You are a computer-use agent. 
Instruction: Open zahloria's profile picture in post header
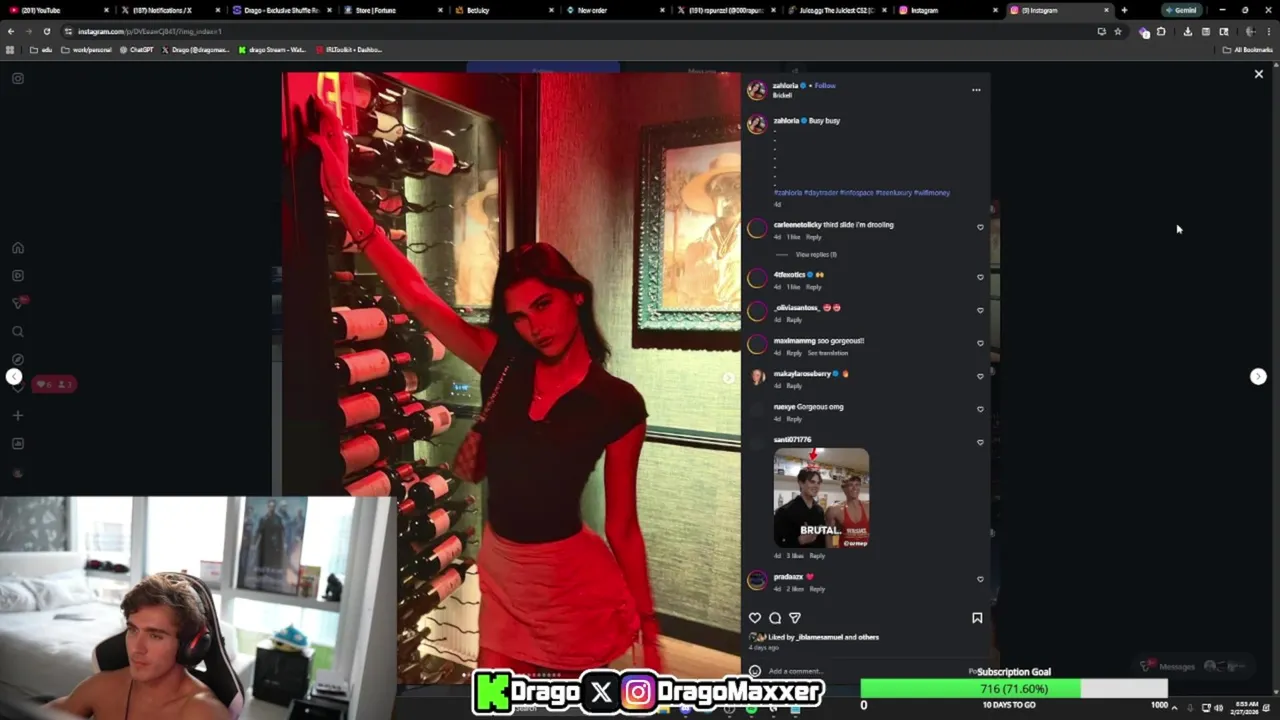(757, 91)
